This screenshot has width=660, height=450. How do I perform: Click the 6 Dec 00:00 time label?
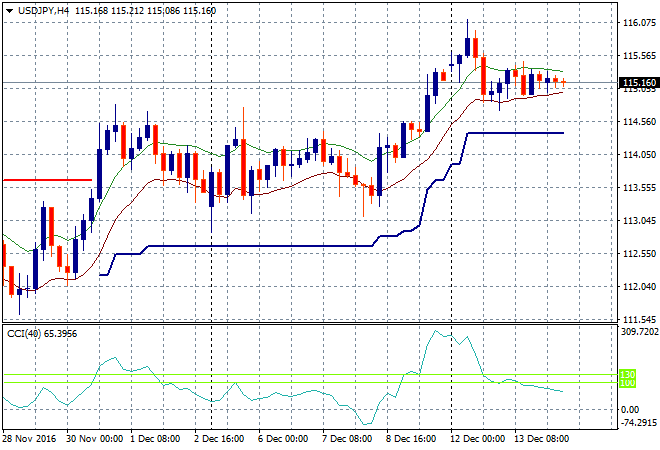coord(283,439)
